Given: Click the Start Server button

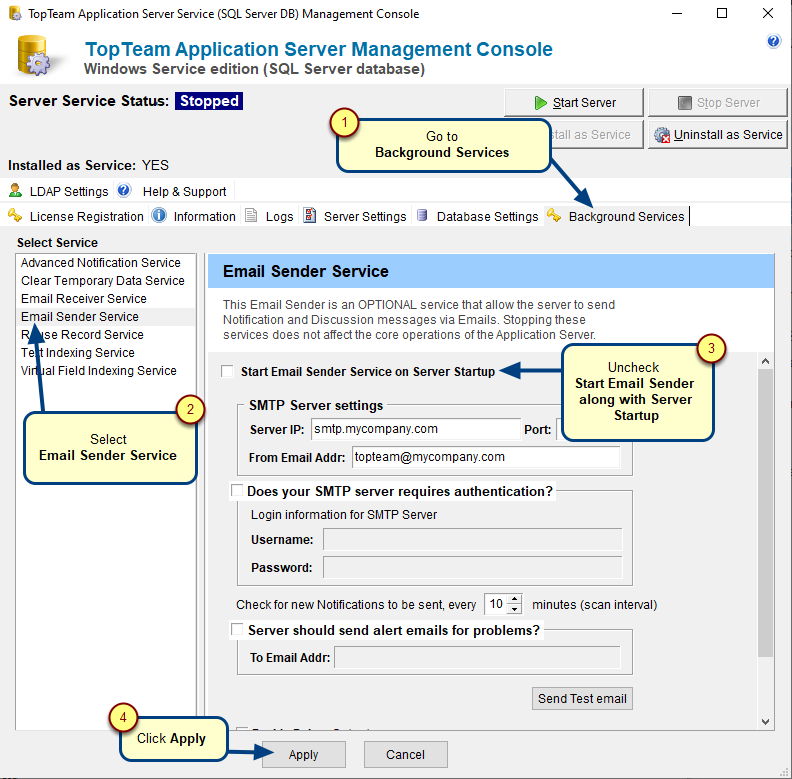Looking at the screenshot, I should click(x=574, y=103).
